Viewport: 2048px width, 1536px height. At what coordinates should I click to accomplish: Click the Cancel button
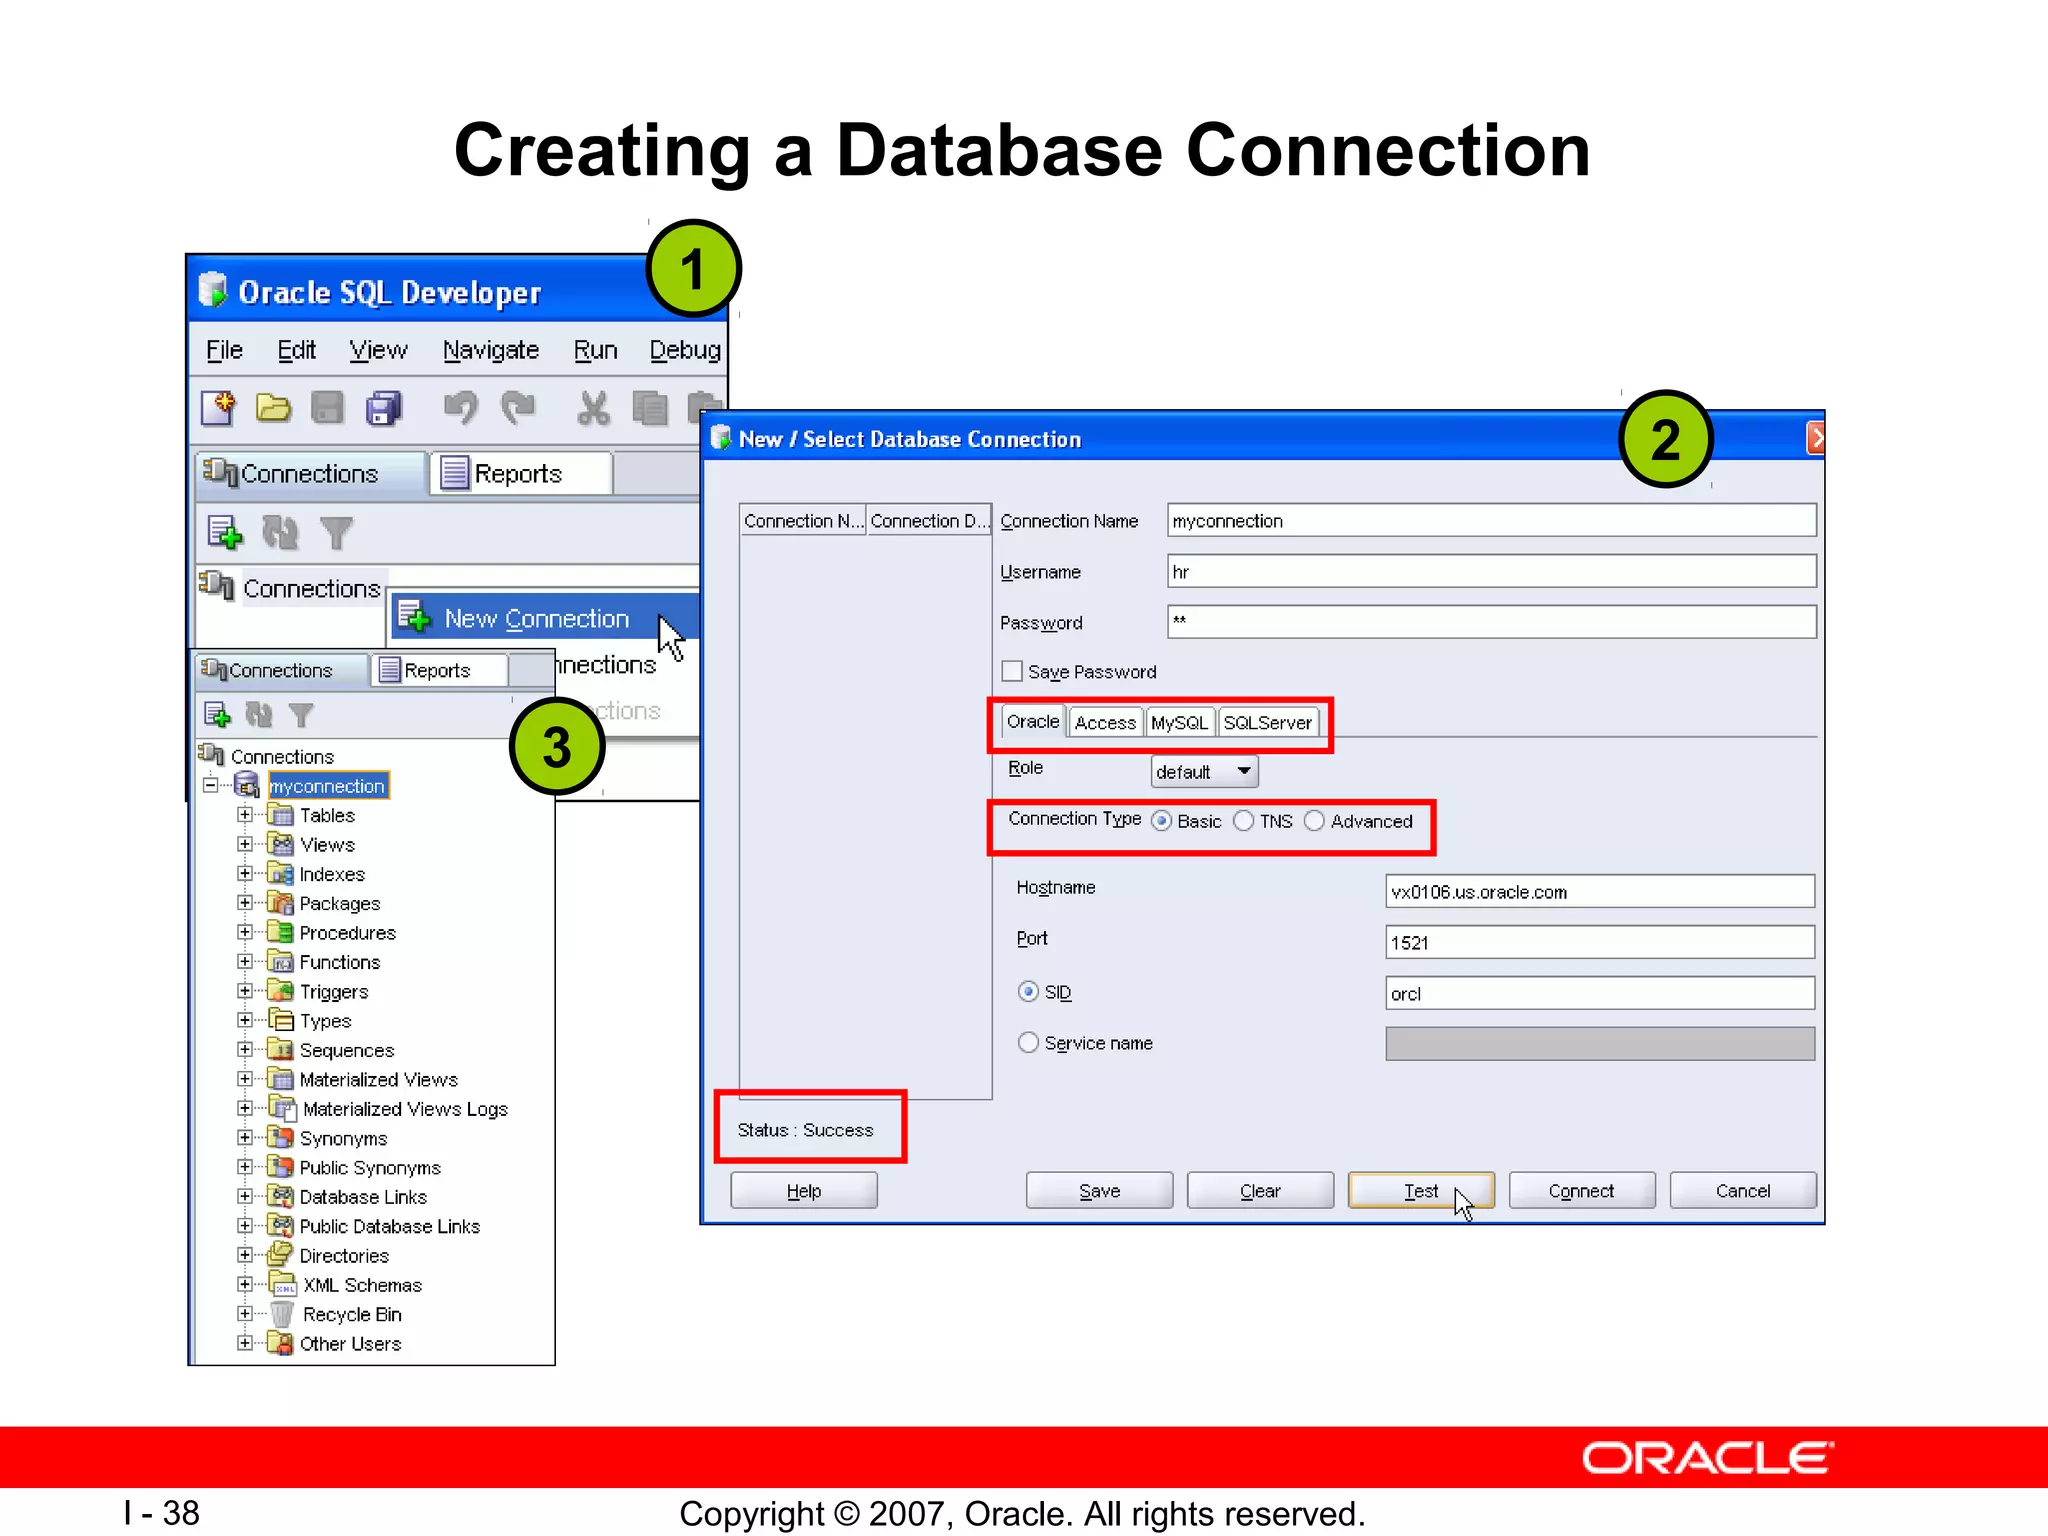pos(1743,1191)
